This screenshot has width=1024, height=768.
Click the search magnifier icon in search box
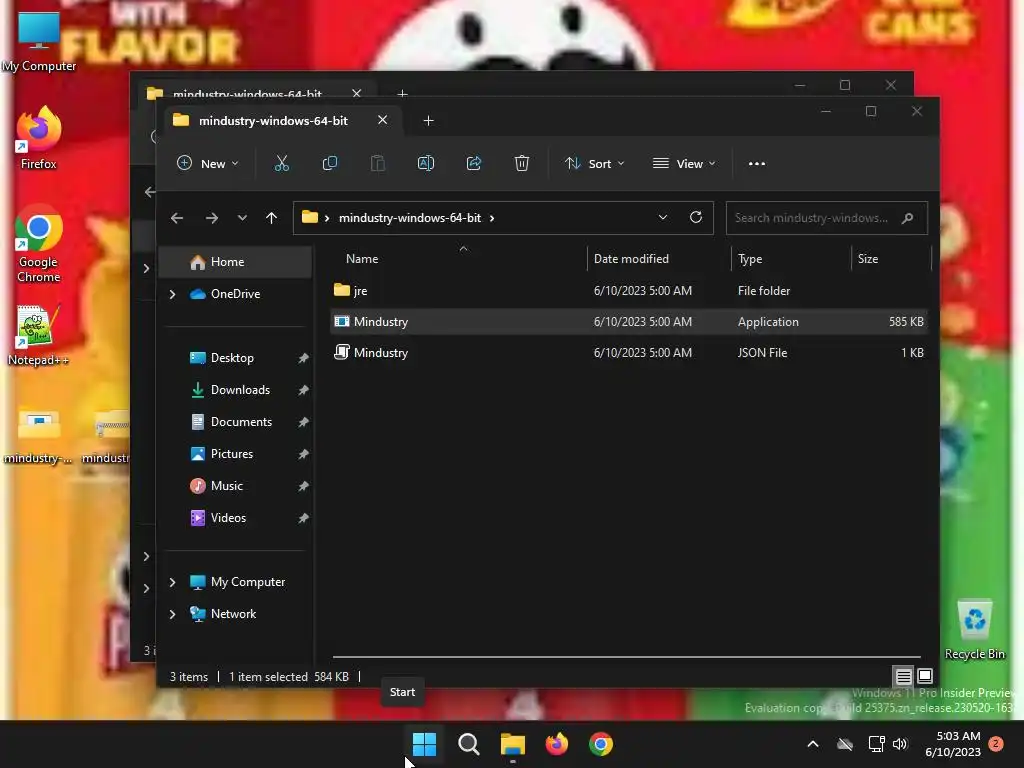[907, 218]
